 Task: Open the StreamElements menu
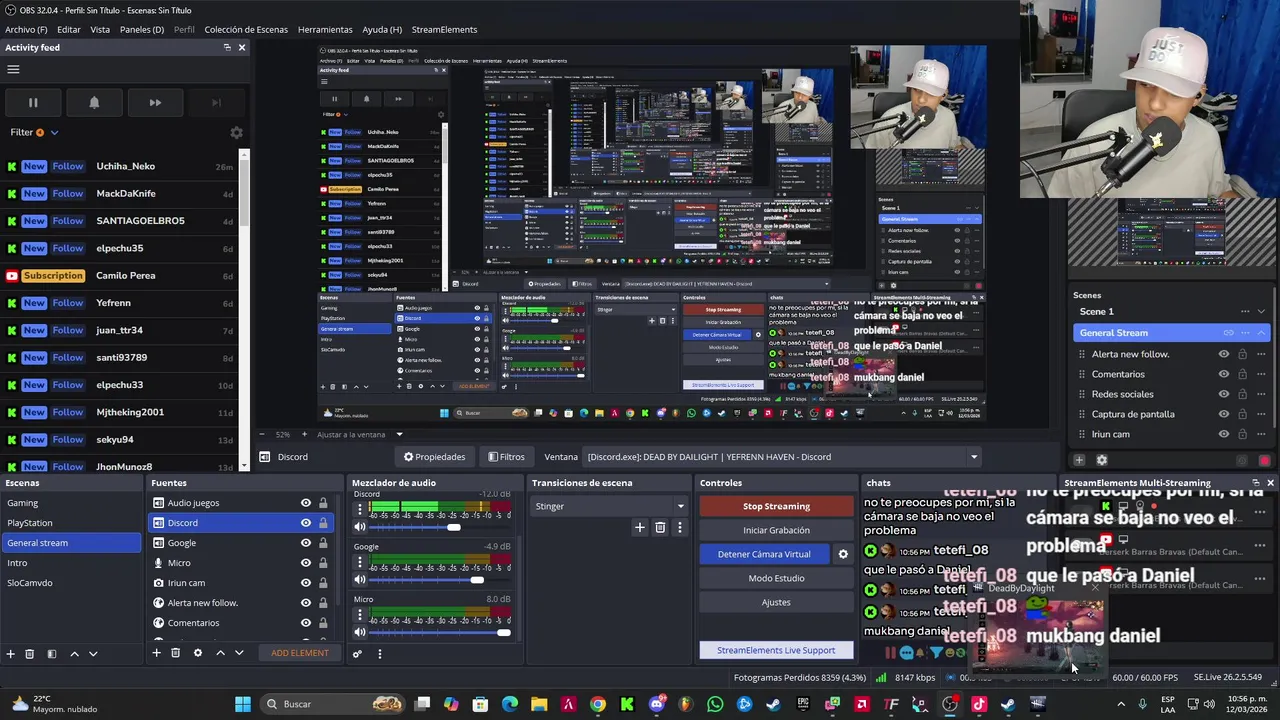pyautogui.click(x=444, y=29)
